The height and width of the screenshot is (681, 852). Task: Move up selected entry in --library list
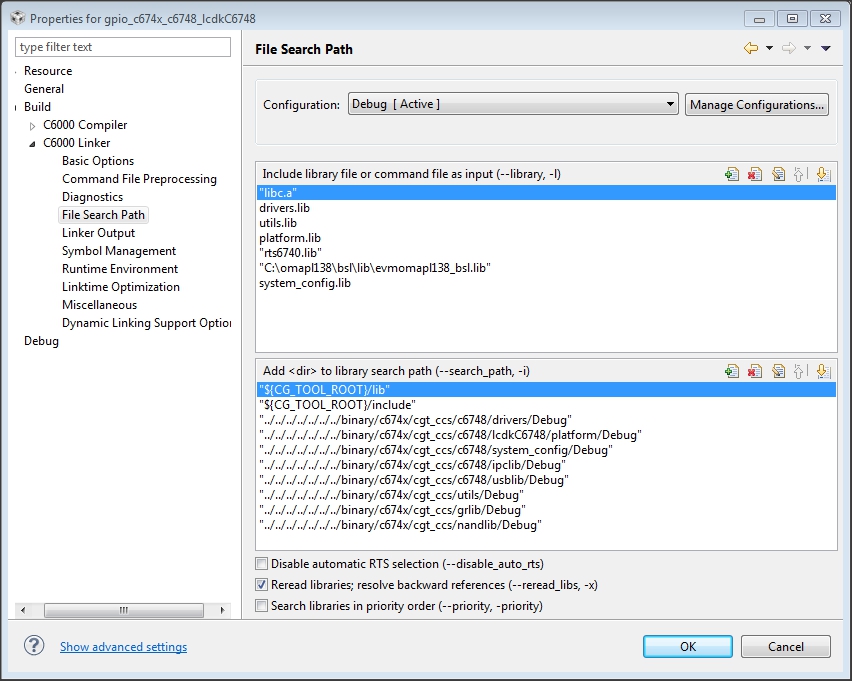[799, 174]
